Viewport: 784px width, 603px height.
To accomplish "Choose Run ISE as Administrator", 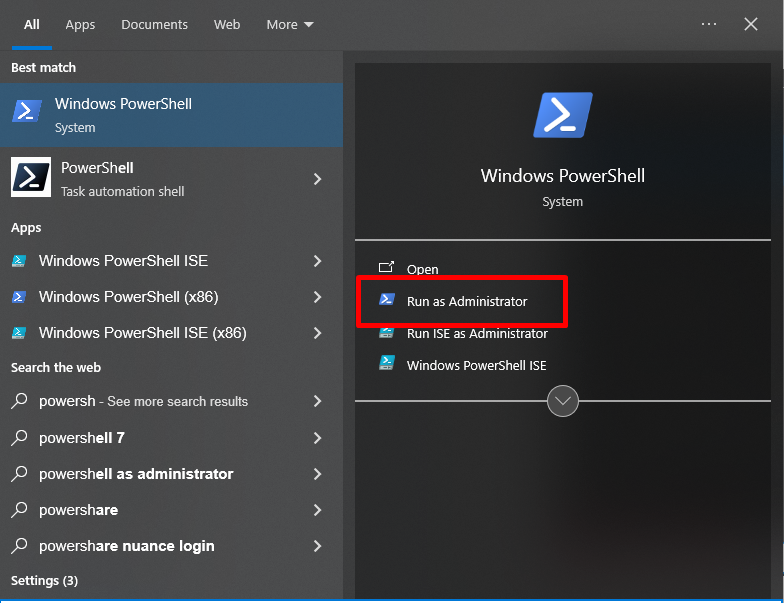I will (478, 334).
